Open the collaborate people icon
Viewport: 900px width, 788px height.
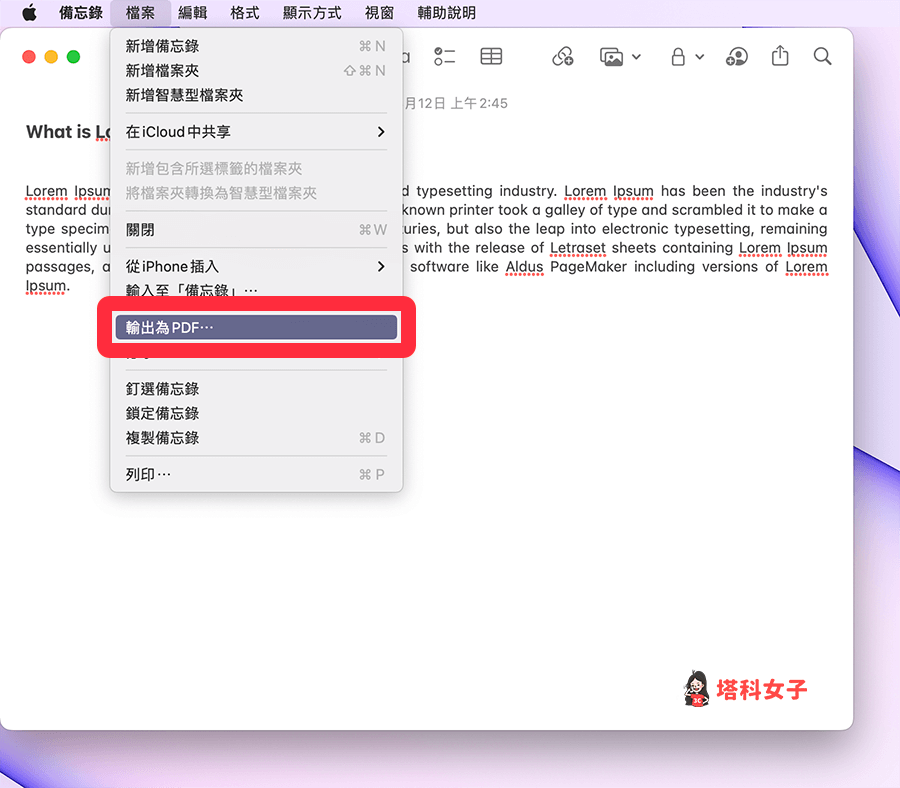tap(737, 57)
